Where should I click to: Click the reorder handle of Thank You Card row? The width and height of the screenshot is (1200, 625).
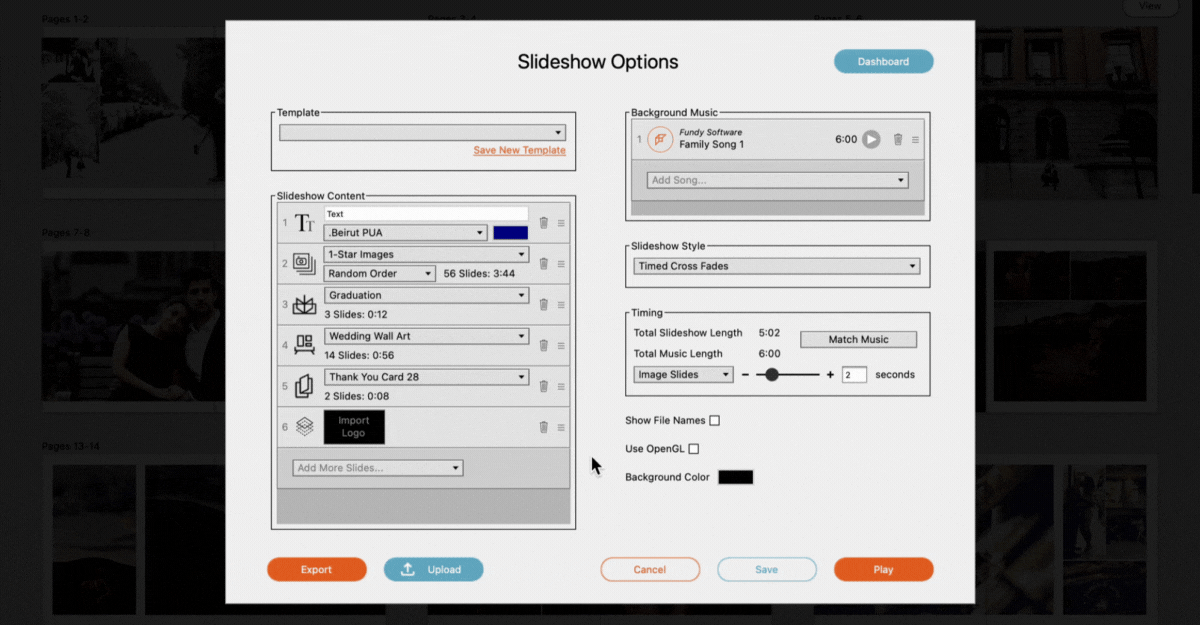tap(561, 386)
